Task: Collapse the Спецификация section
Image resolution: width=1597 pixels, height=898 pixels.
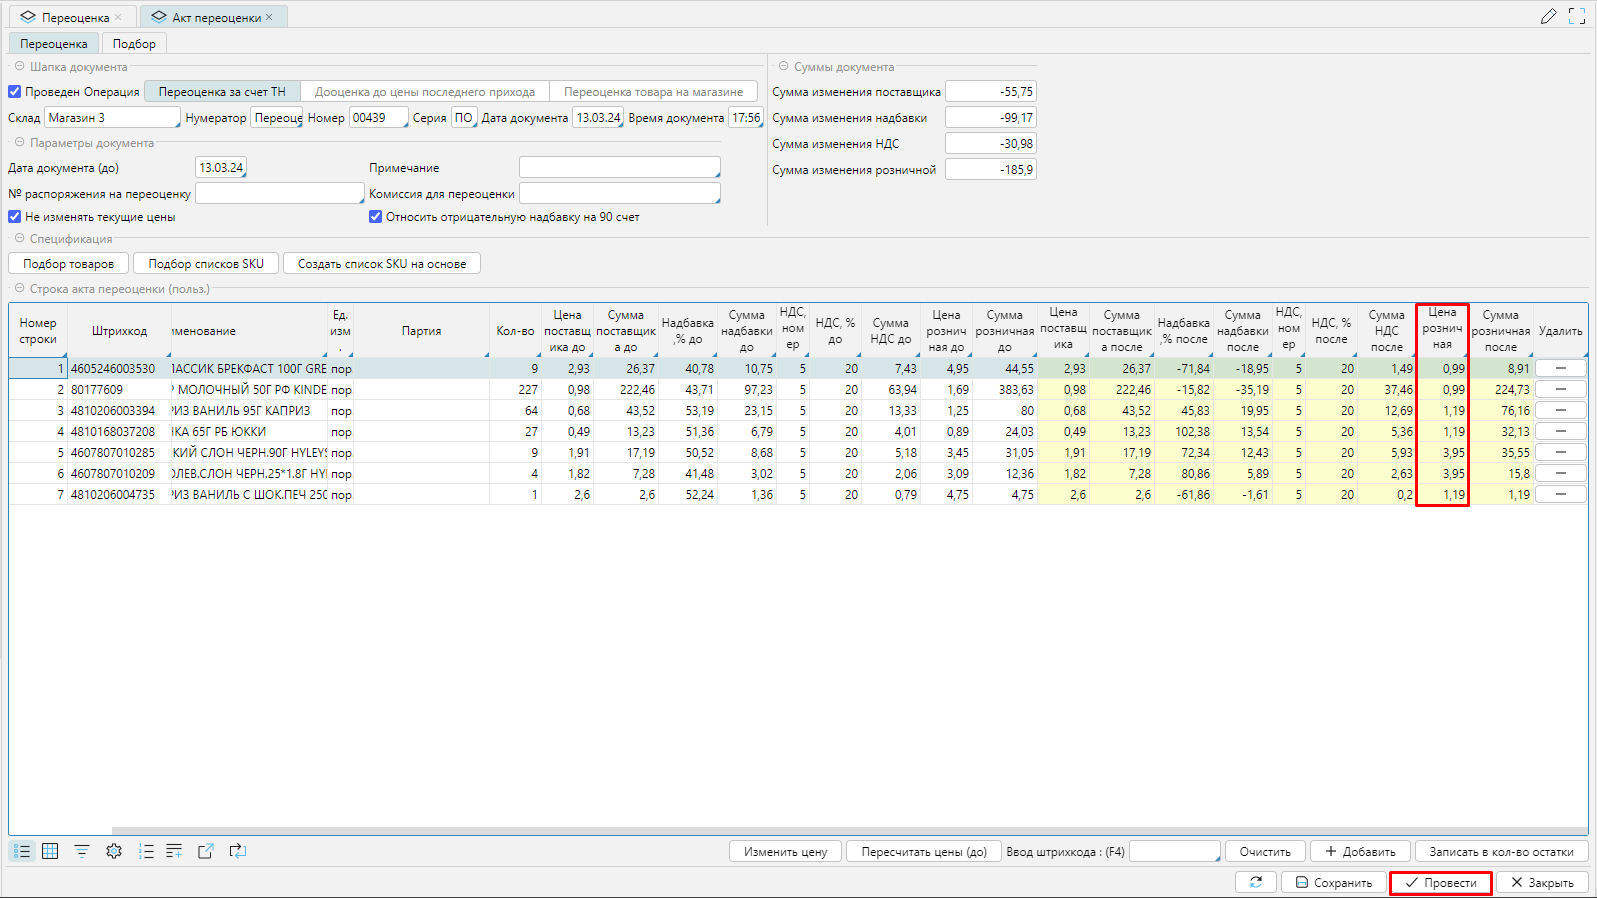Action: tap(19, 239)
